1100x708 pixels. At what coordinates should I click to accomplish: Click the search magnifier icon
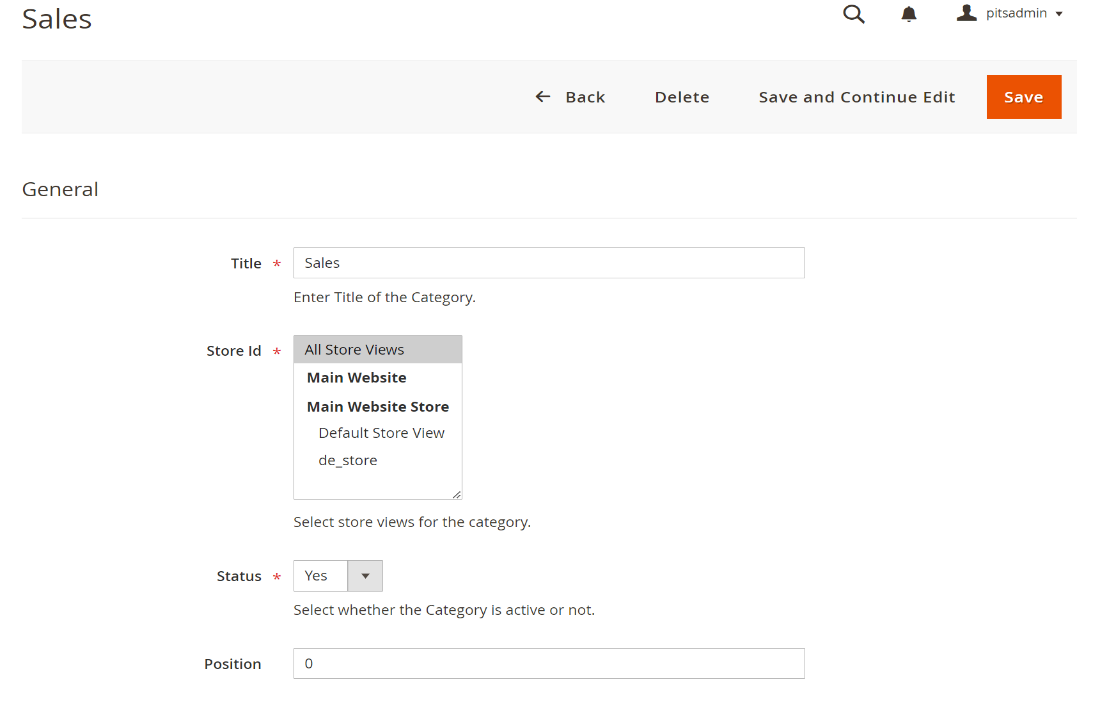coord(854,14)
